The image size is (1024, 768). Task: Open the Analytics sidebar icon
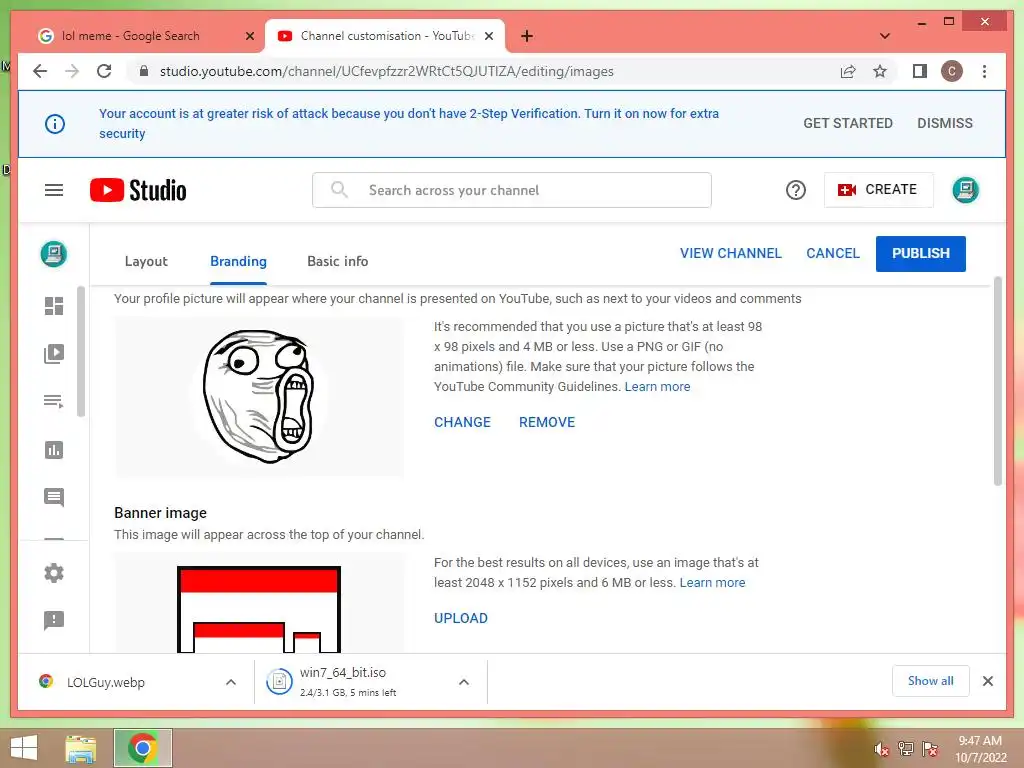[x=54, y=449]
